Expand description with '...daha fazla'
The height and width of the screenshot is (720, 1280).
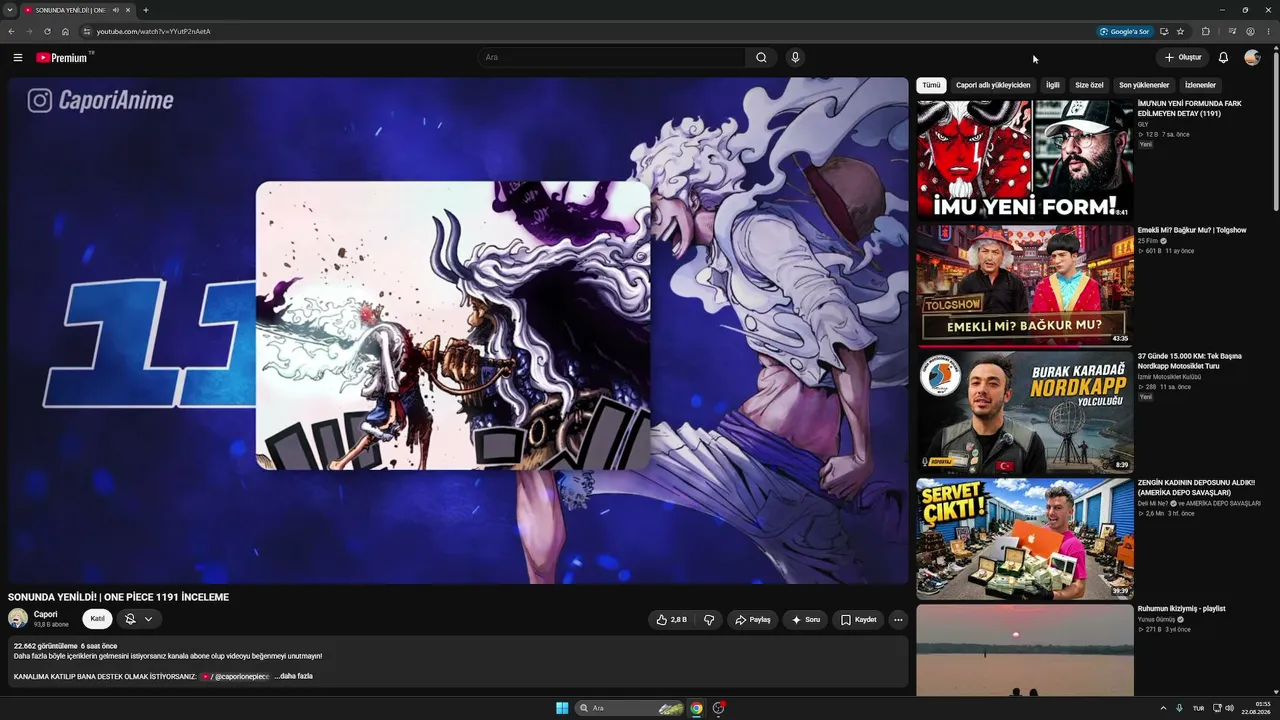tap(295, 676)
